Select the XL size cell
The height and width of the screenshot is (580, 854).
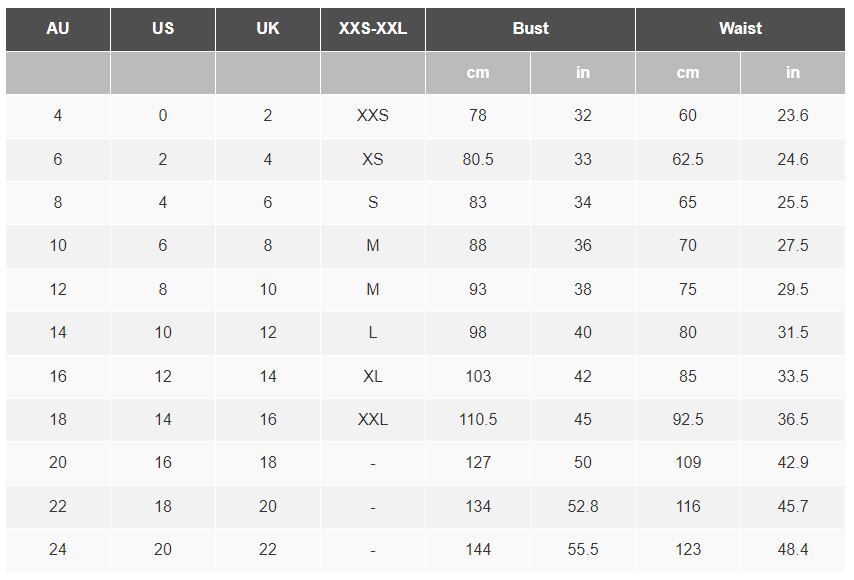tap(373, 376)
